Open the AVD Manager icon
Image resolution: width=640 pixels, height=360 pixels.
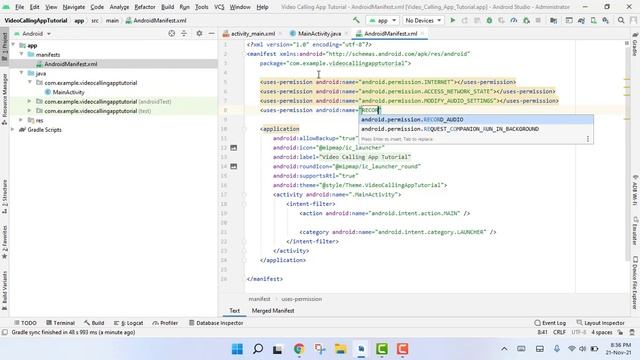[x=593, y=20]
